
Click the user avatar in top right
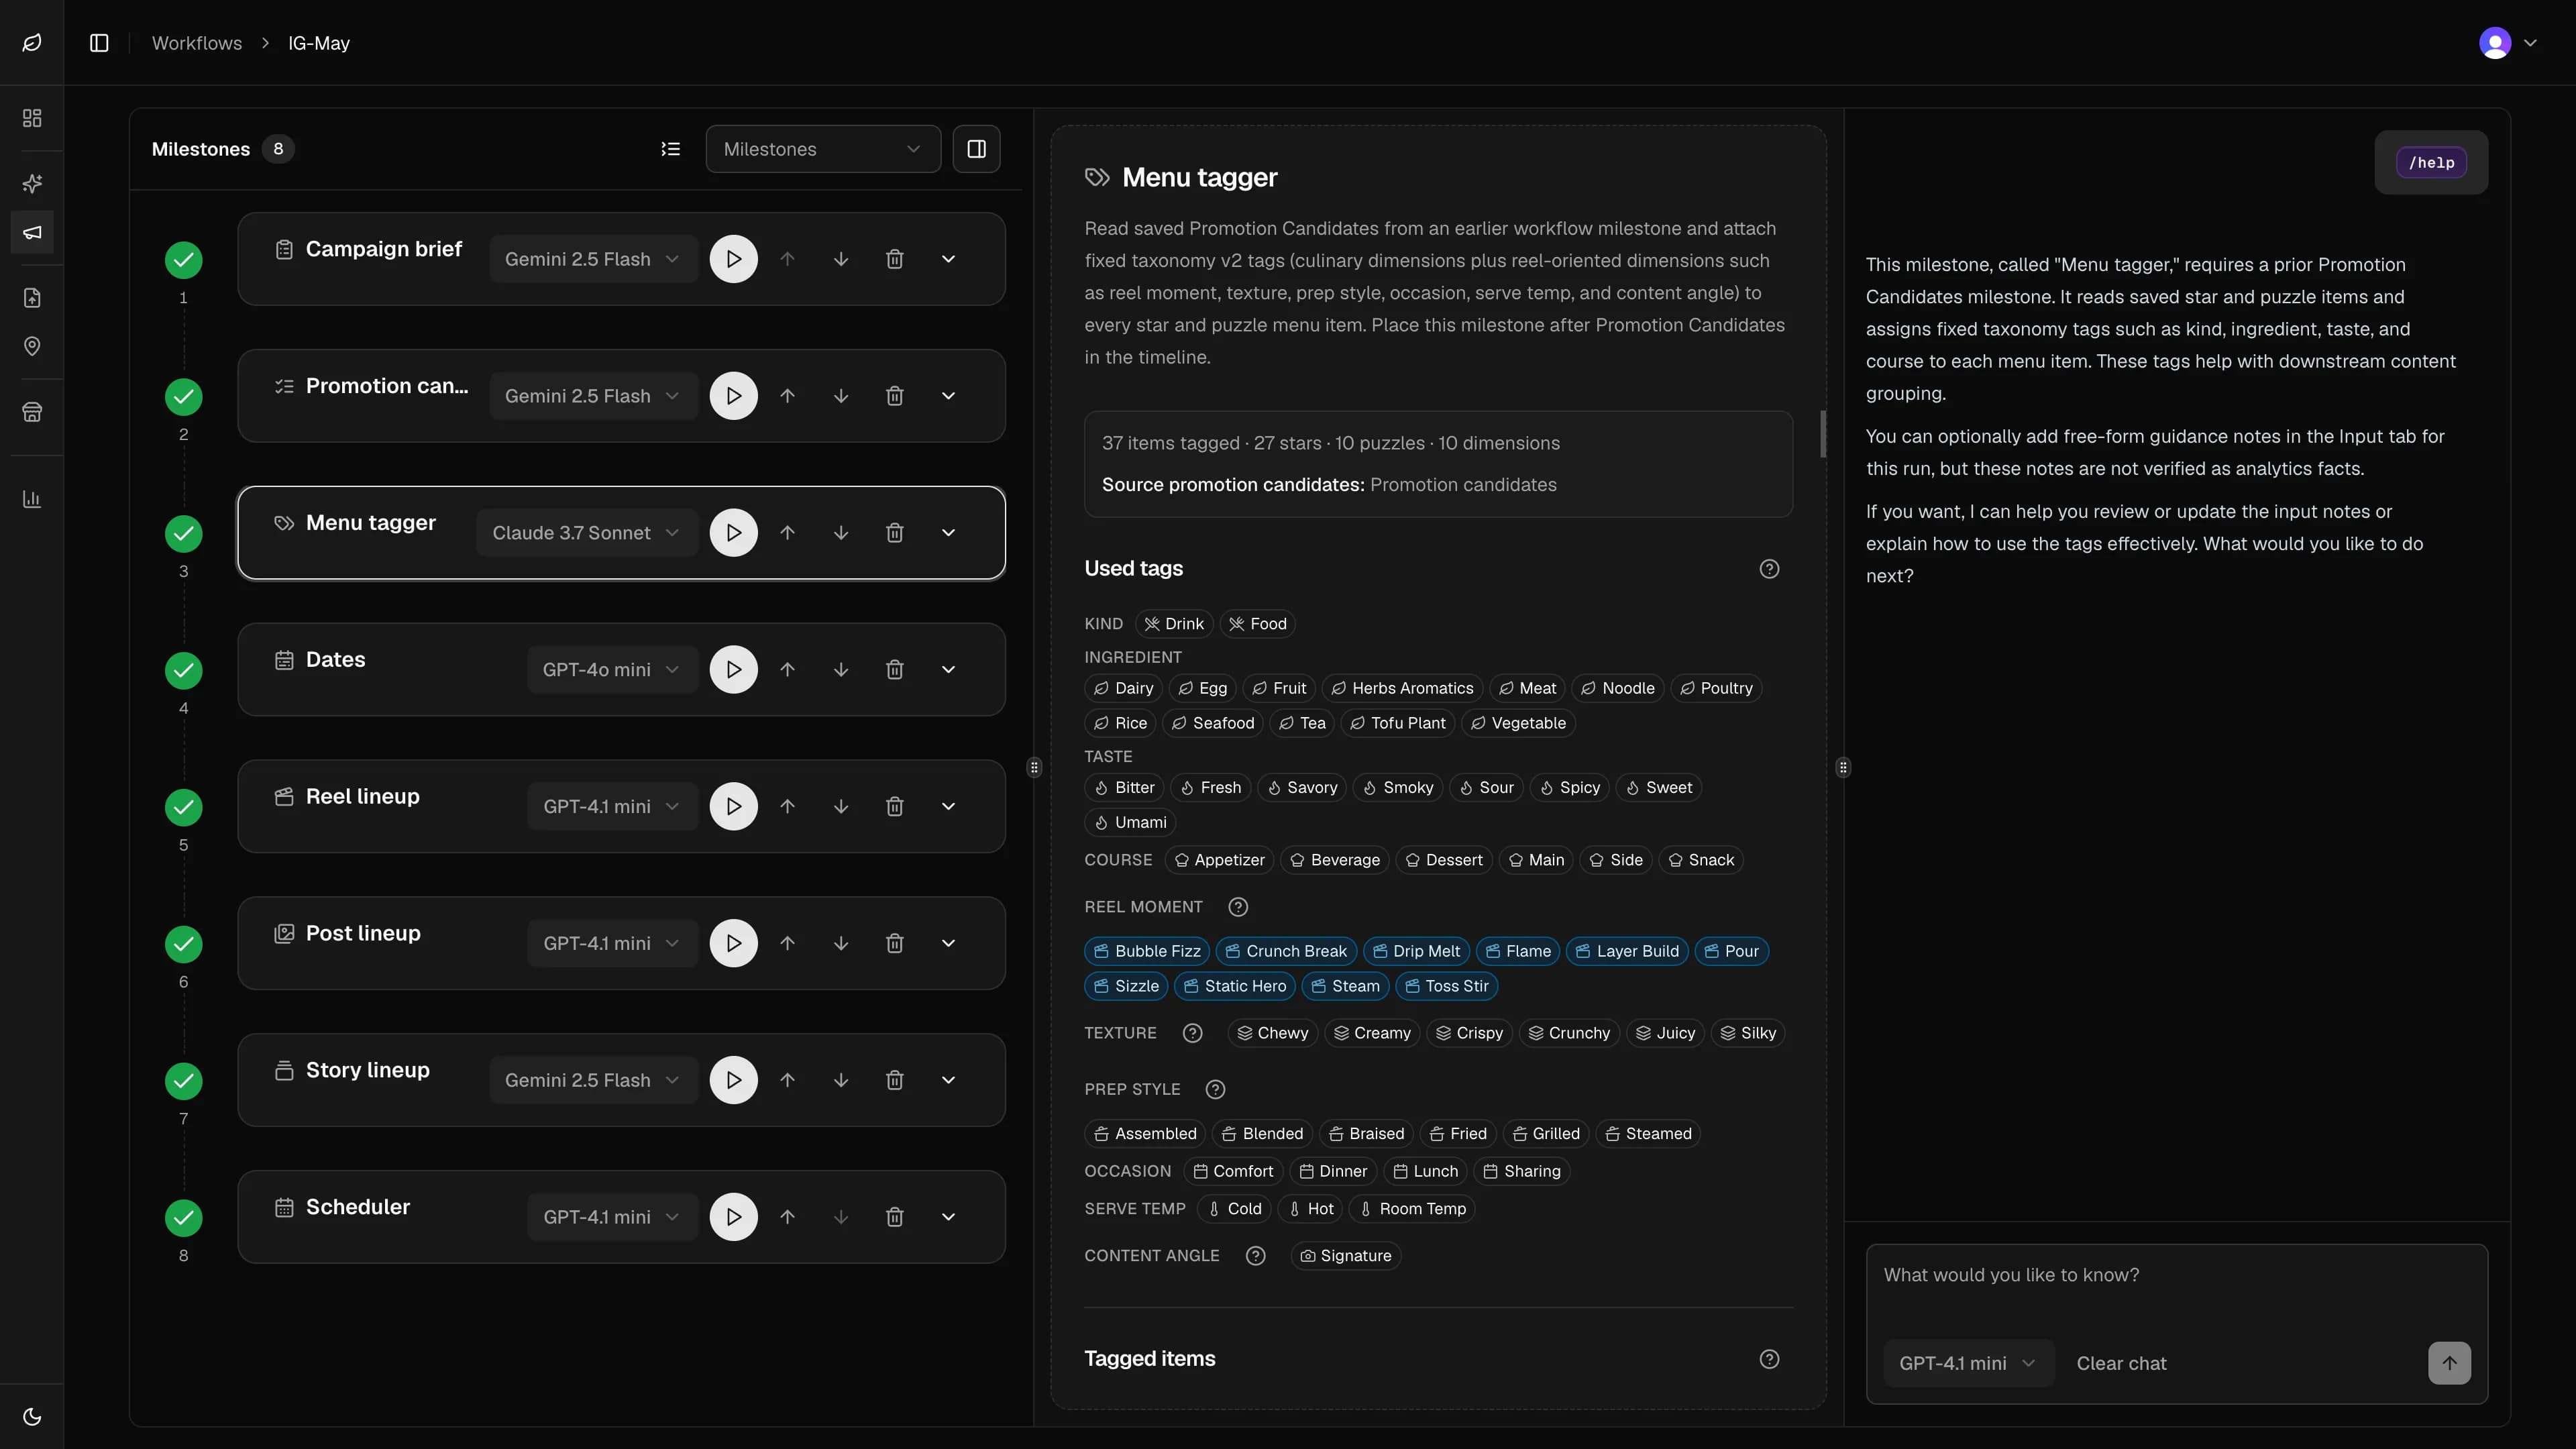[2495, 43]
